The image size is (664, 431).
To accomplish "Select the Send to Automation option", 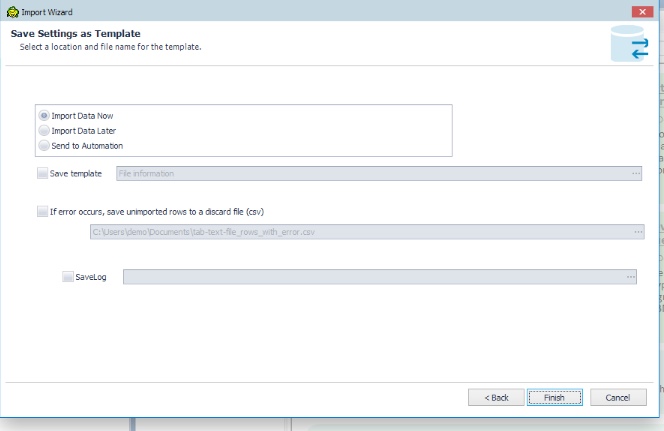I will [43, 146].
